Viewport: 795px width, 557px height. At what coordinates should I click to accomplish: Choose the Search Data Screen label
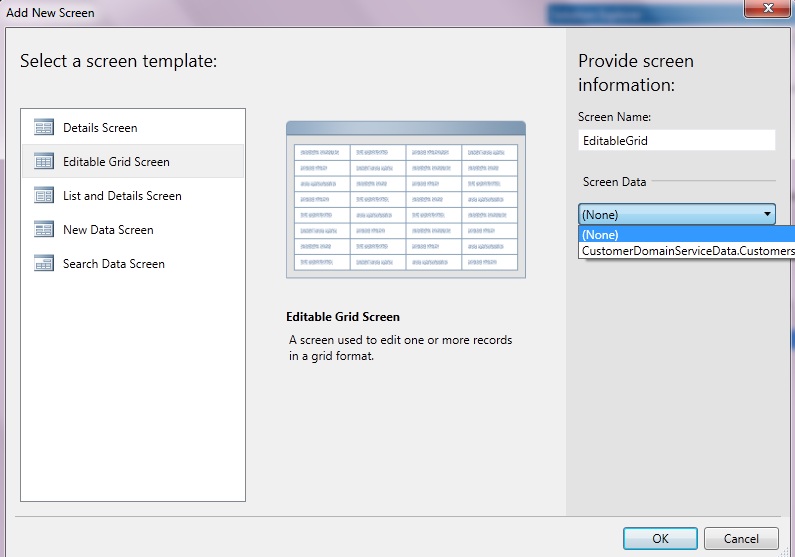[114, 264]
